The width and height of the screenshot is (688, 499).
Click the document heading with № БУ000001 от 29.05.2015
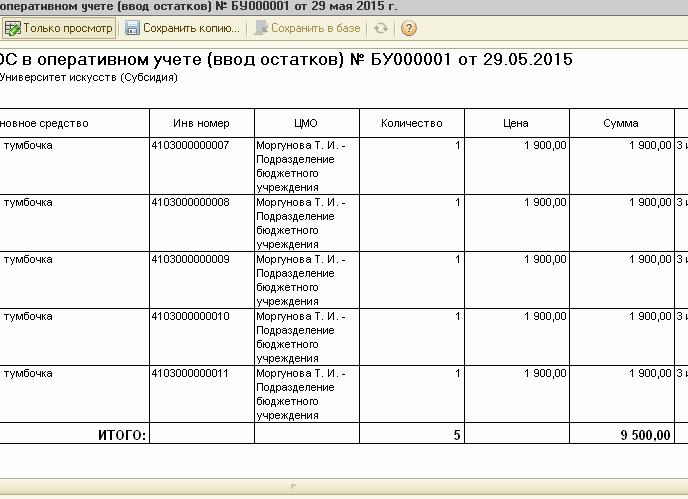[286, 59]
